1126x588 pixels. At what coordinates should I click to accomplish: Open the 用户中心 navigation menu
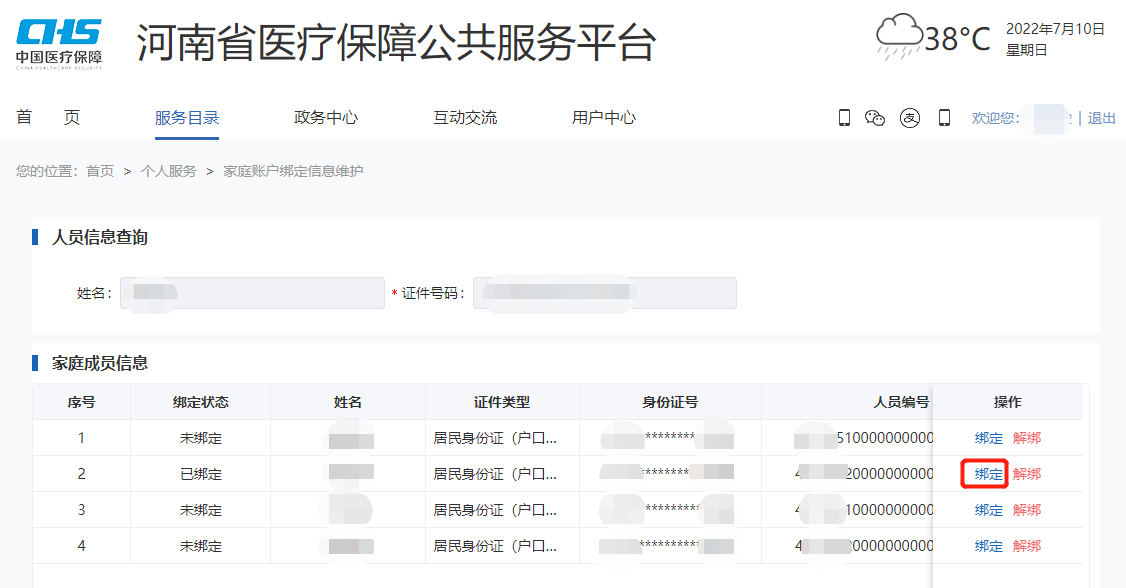[602, 117]
